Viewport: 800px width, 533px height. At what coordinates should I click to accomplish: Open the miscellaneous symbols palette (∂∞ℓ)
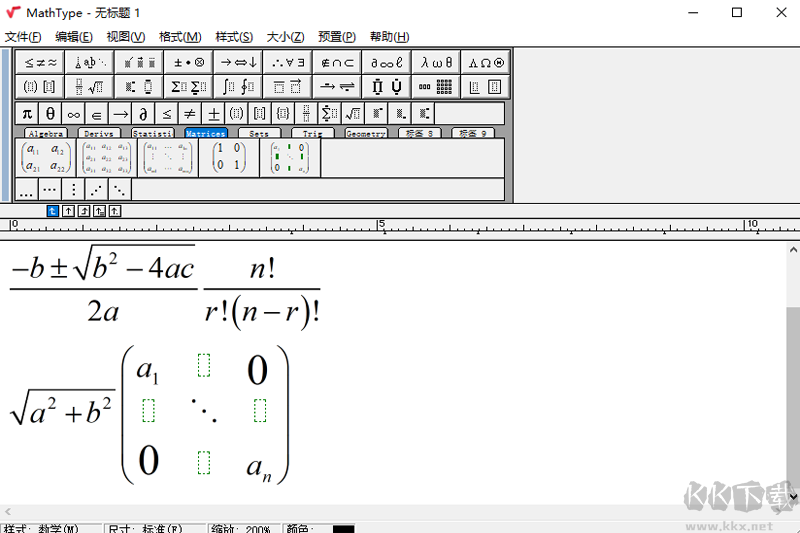tap(387, 62)
